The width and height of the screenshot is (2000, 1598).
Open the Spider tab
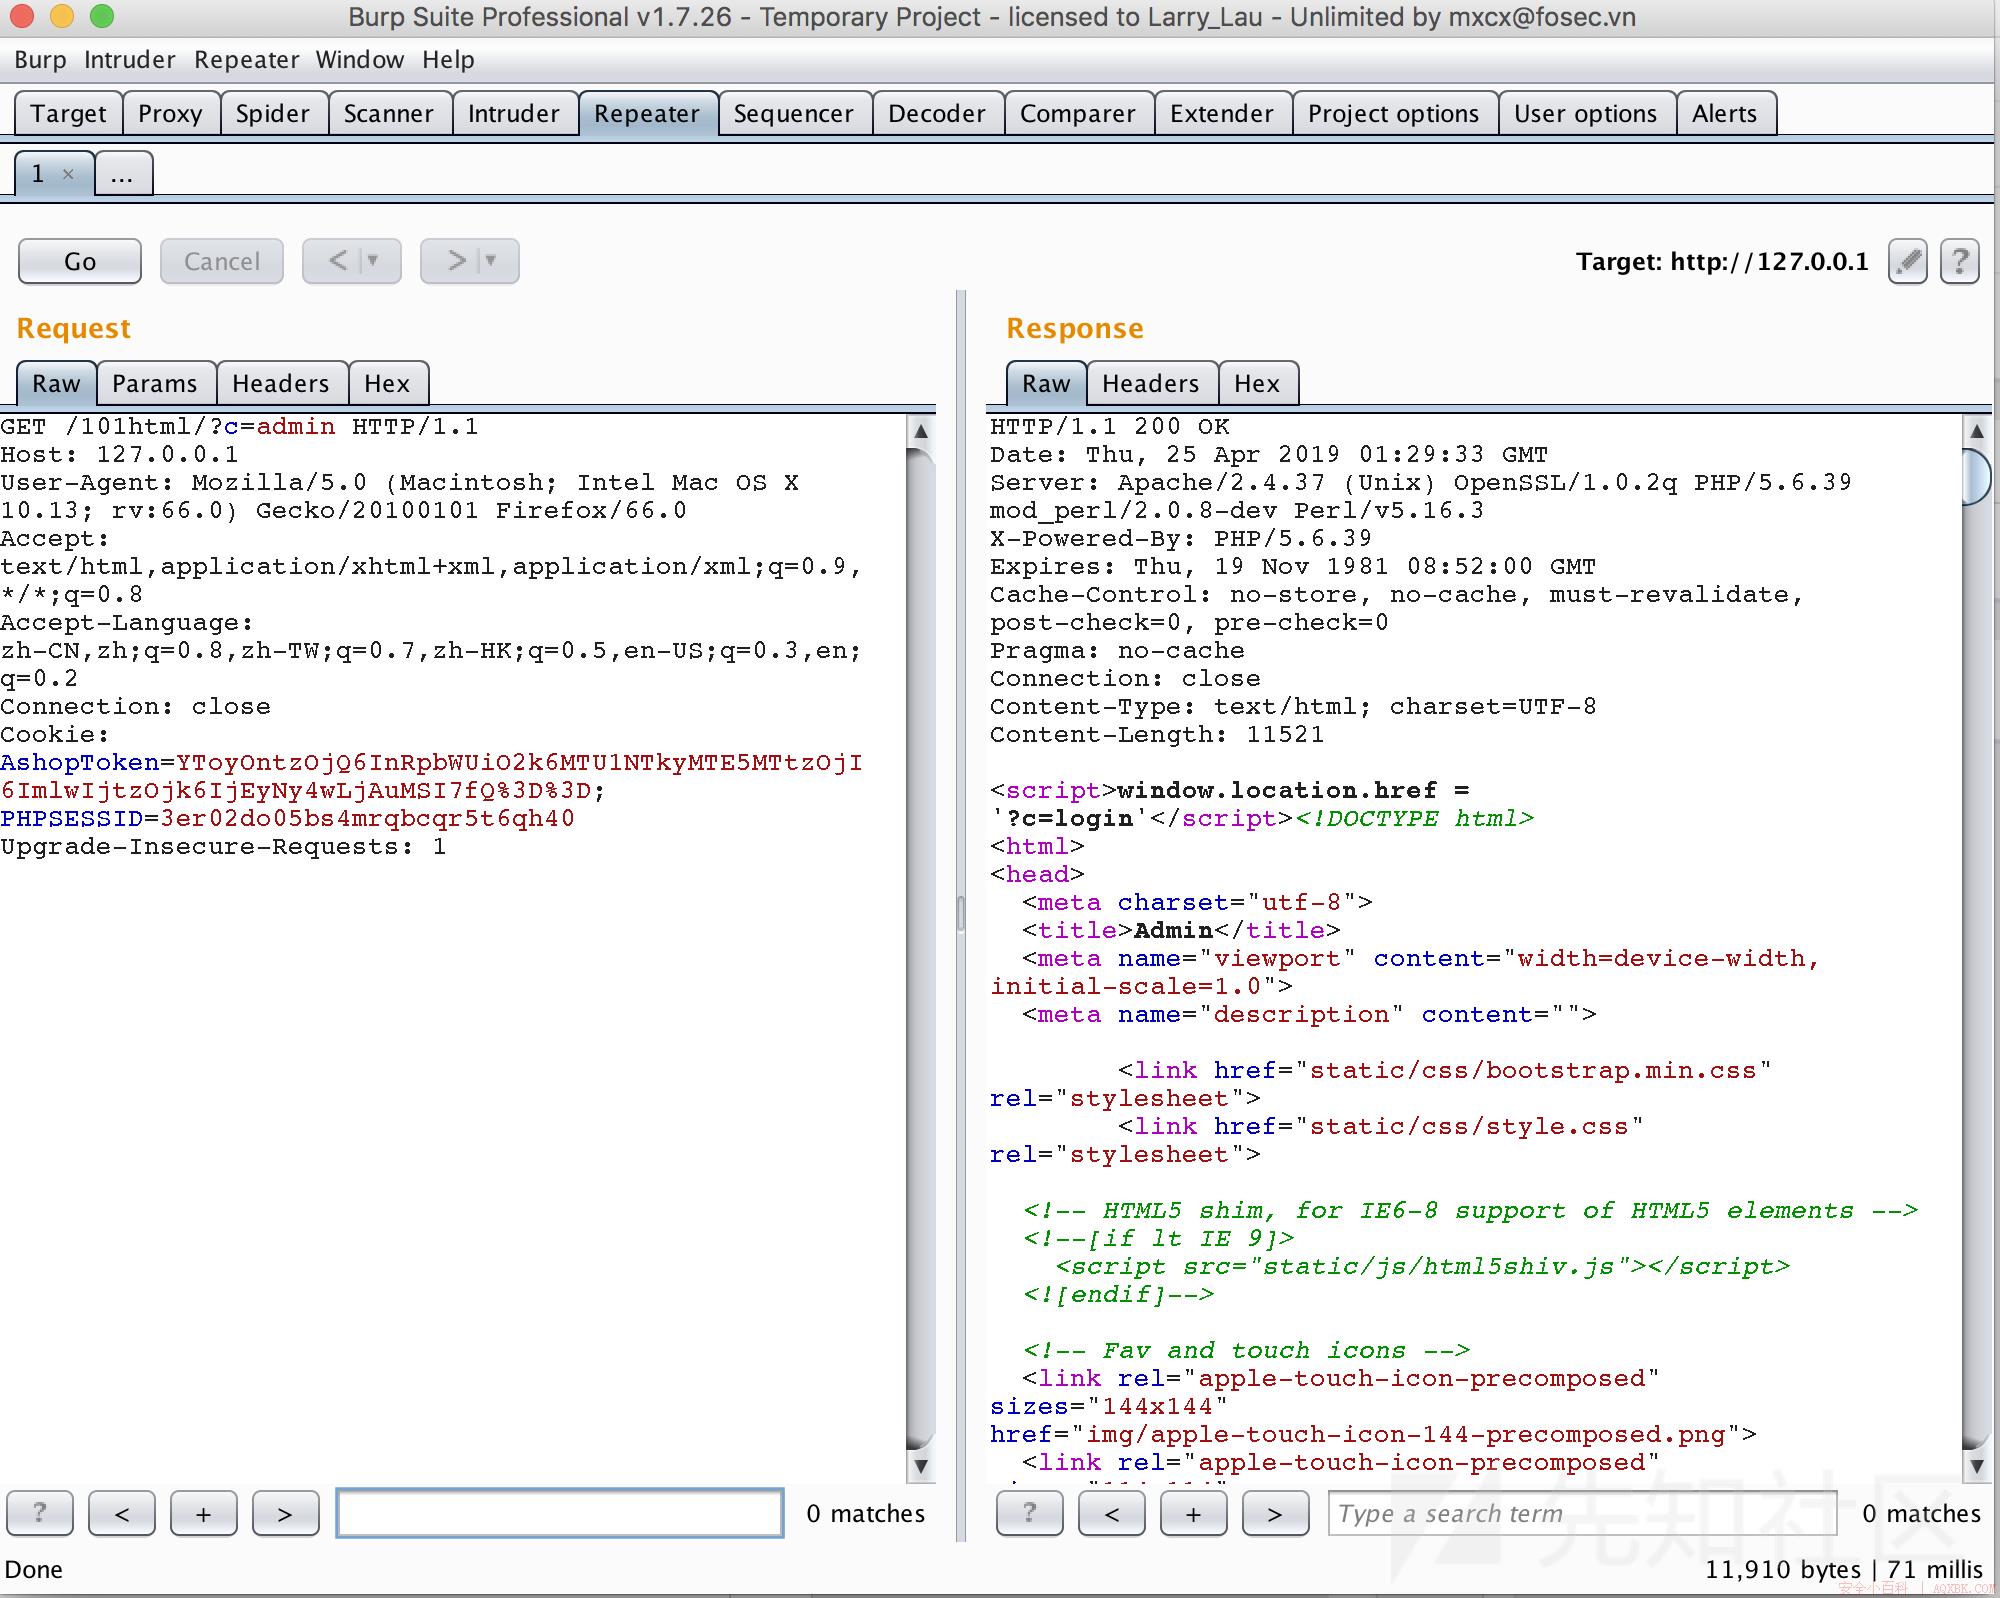[x=272, y=114]
